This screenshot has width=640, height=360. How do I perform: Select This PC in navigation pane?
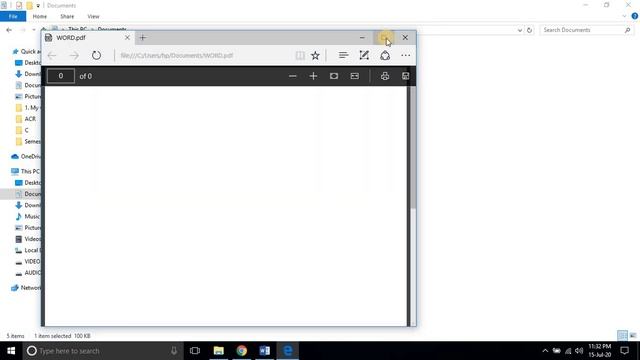26,171
